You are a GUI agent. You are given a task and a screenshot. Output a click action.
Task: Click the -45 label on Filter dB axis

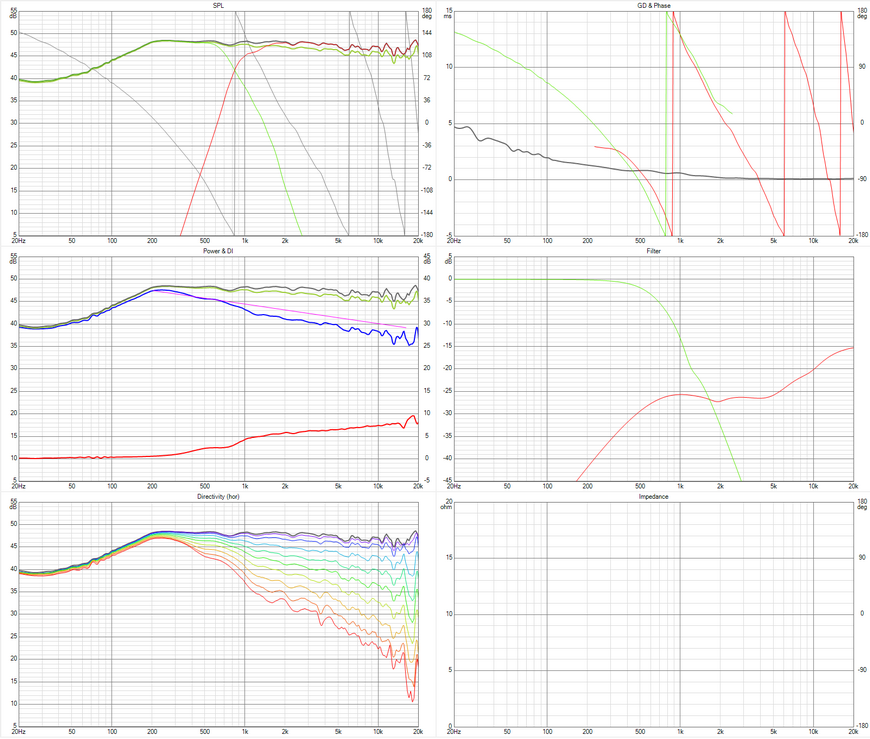click(447, 481)
